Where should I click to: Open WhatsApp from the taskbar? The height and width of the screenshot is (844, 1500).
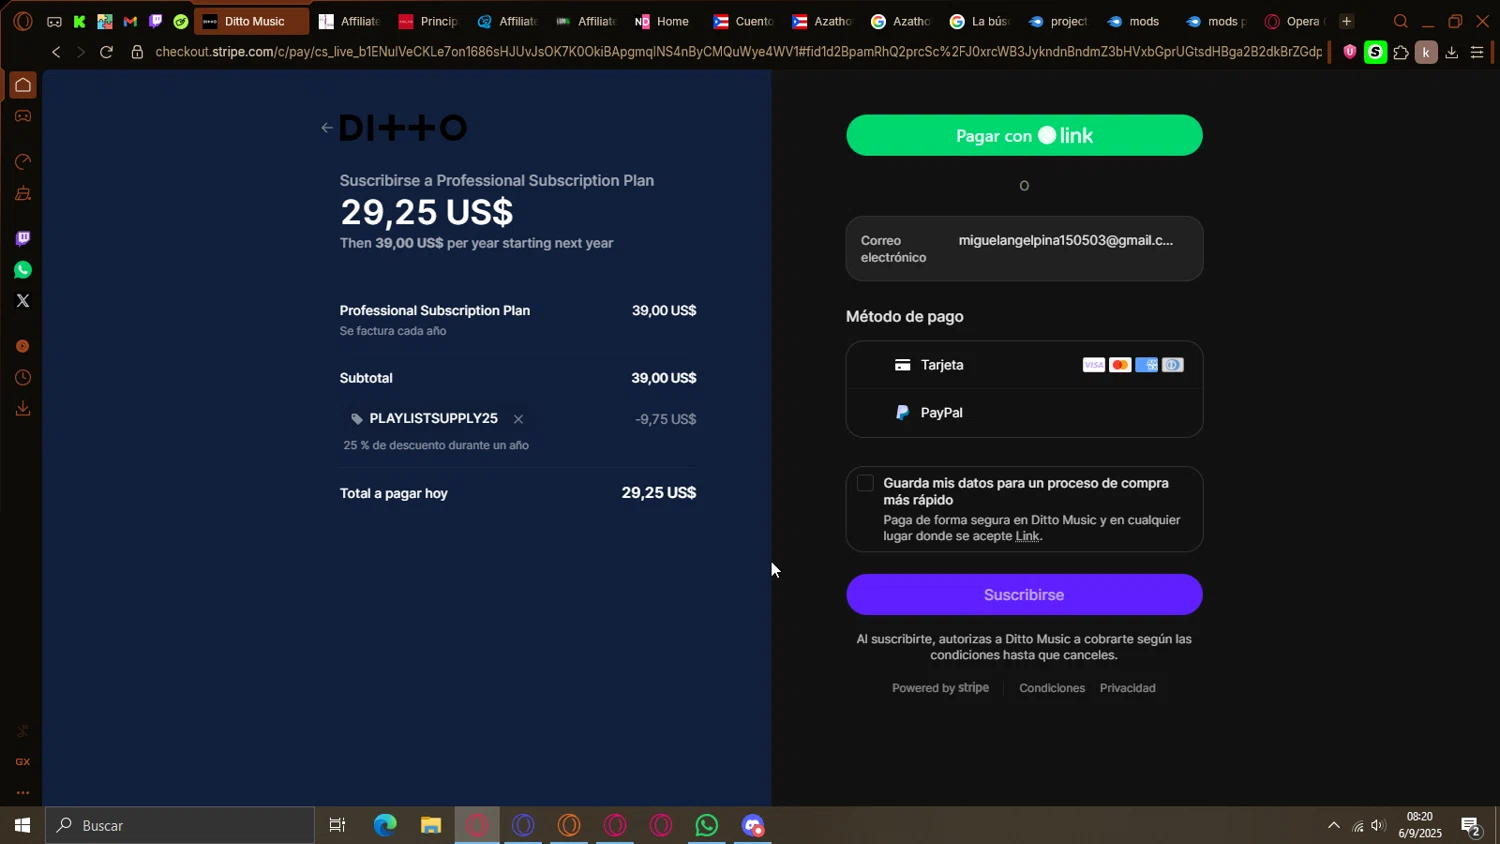click(x=707, y=825)
